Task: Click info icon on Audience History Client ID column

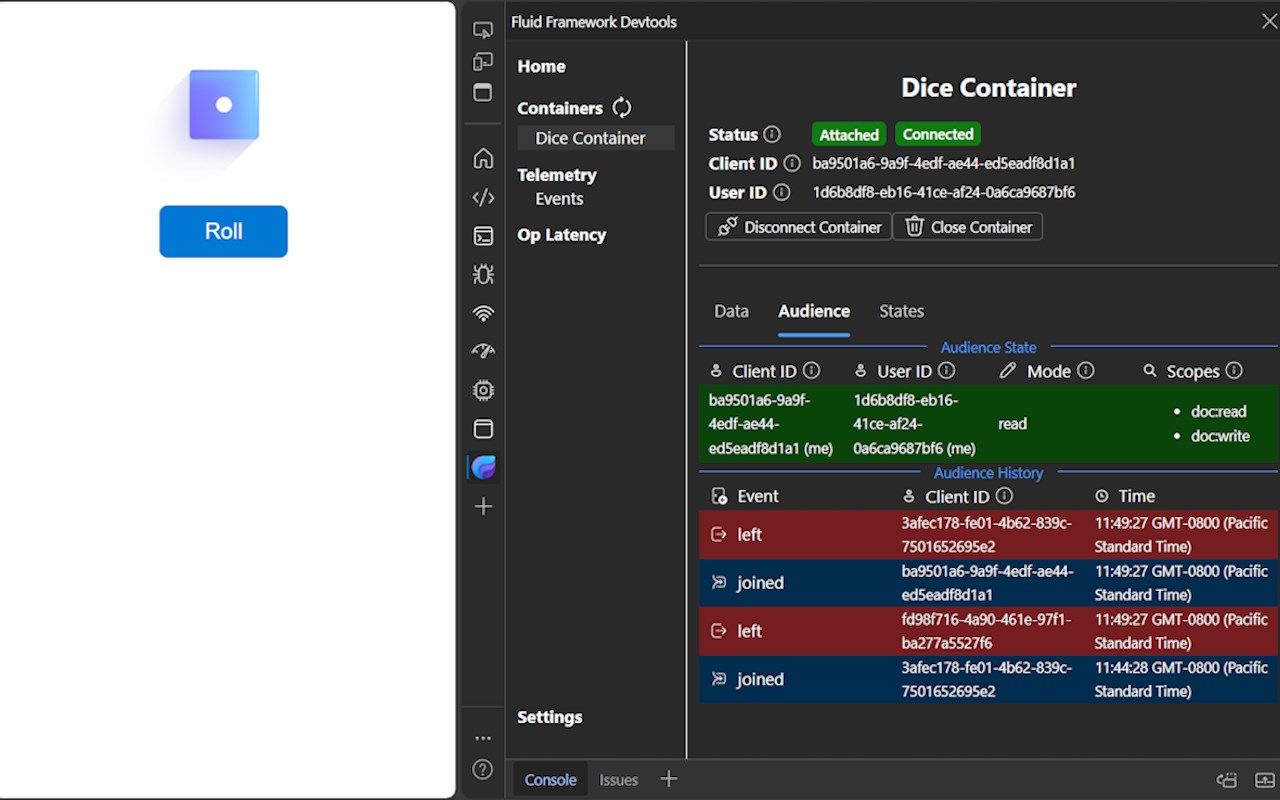Action: (x=1005, y=496)
